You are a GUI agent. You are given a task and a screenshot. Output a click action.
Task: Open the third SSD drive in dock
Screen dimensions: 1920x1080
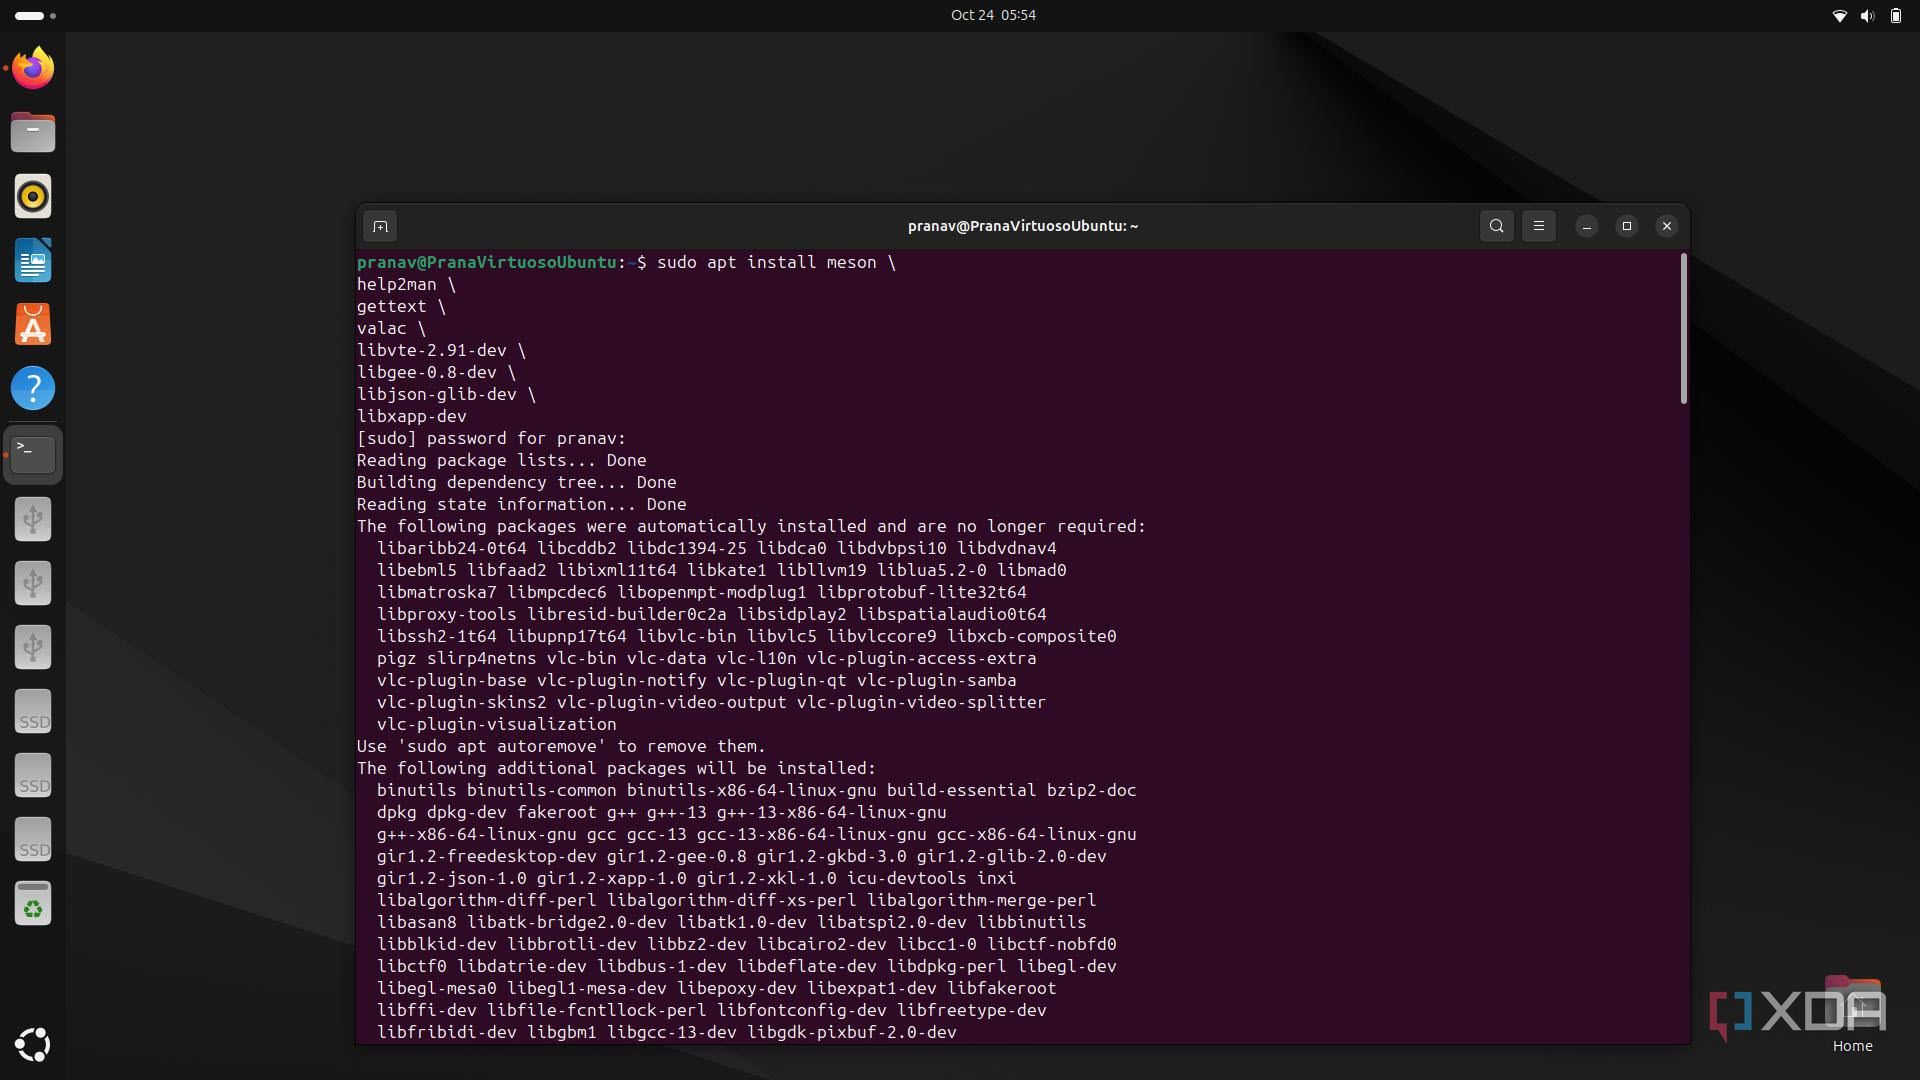click(33, 839)
